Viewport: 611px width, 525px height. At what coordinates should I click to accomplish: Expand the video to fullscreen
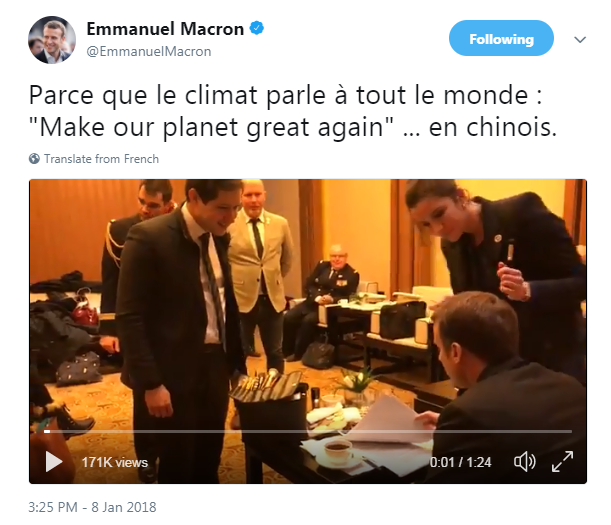(x=562, y=461)
